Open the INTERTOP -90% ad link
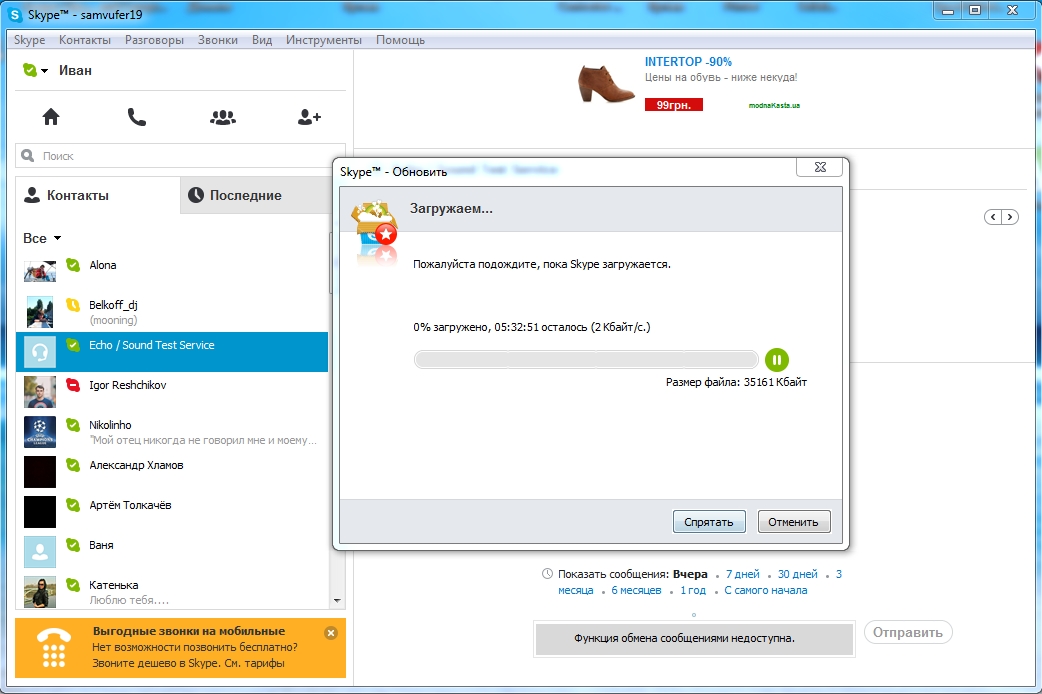Image resolution: width=1042 pixels, height=694 pixels. pos(688,62)
